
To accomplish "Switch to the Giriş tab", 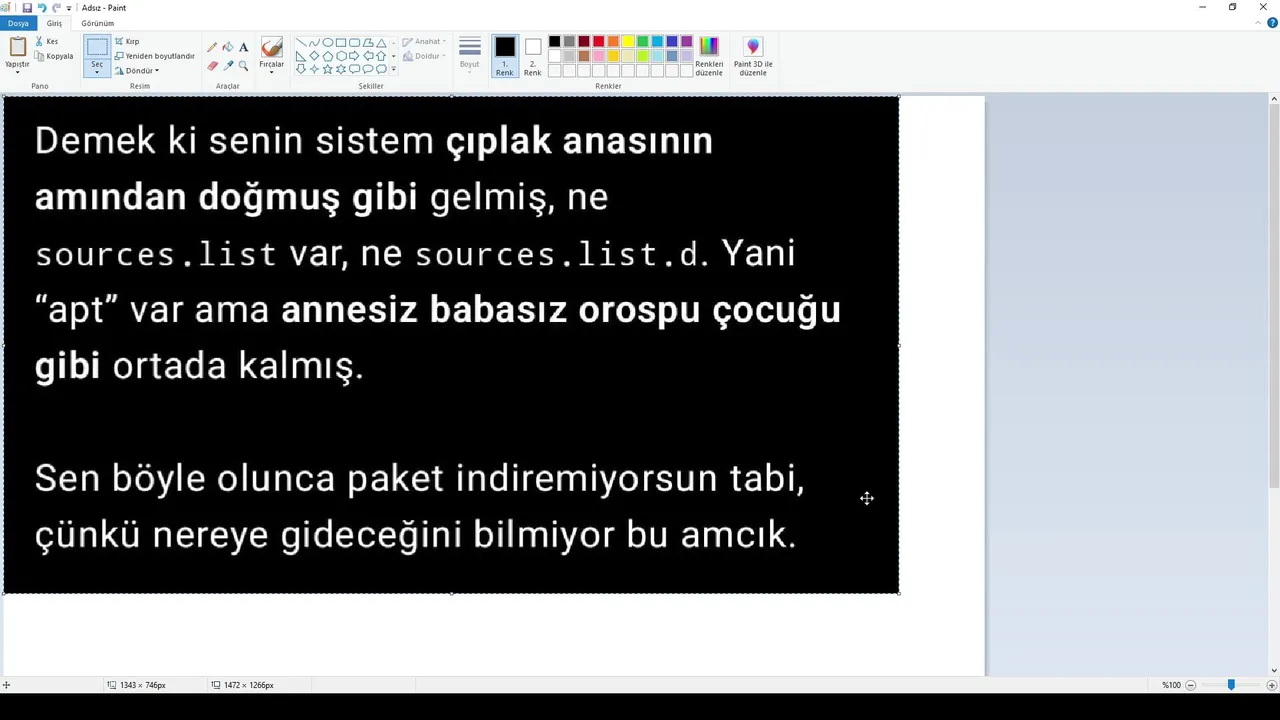I will click(x=54, y=23).
